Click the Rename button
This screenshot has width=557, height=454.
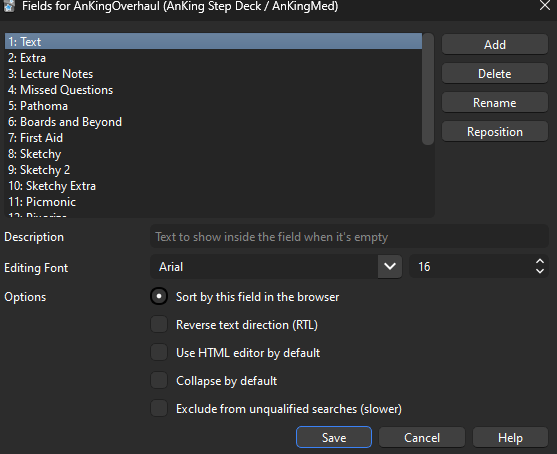494,103
